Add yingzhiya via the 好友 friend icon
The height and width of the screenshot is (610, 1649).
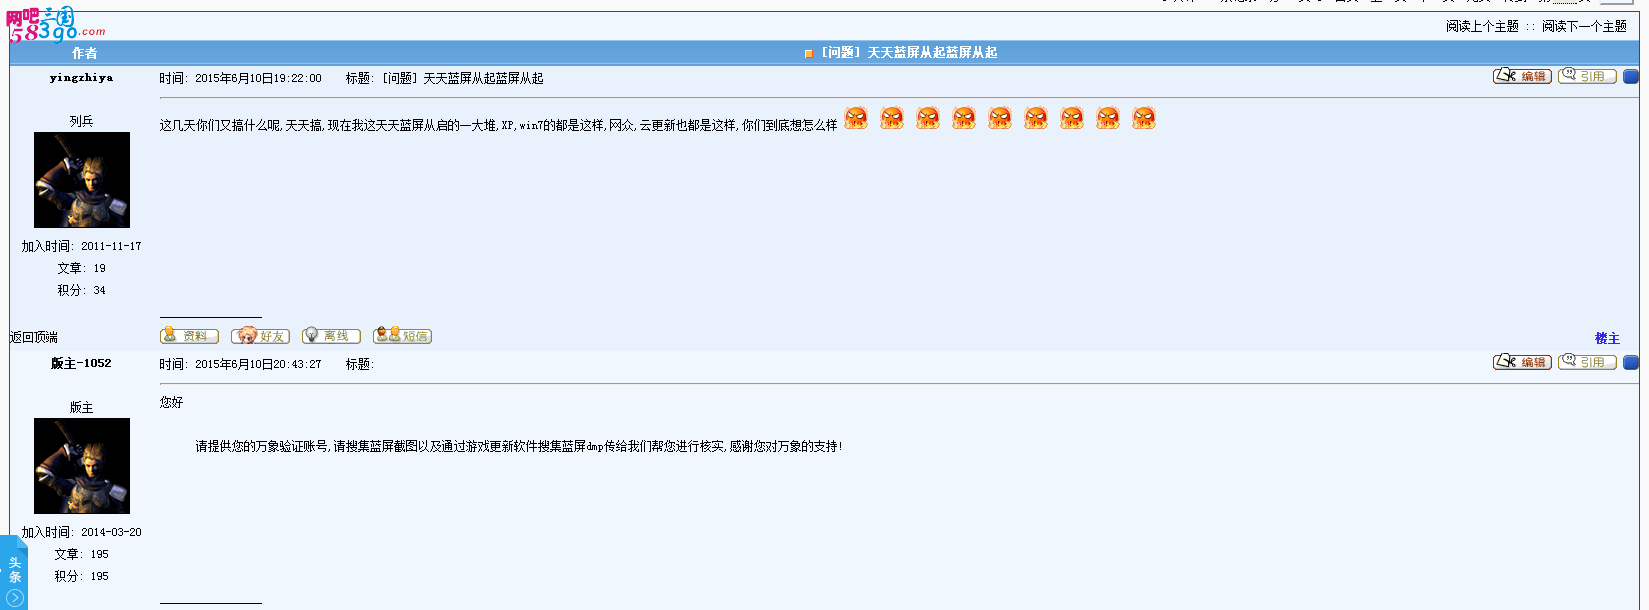click(260, 336)
